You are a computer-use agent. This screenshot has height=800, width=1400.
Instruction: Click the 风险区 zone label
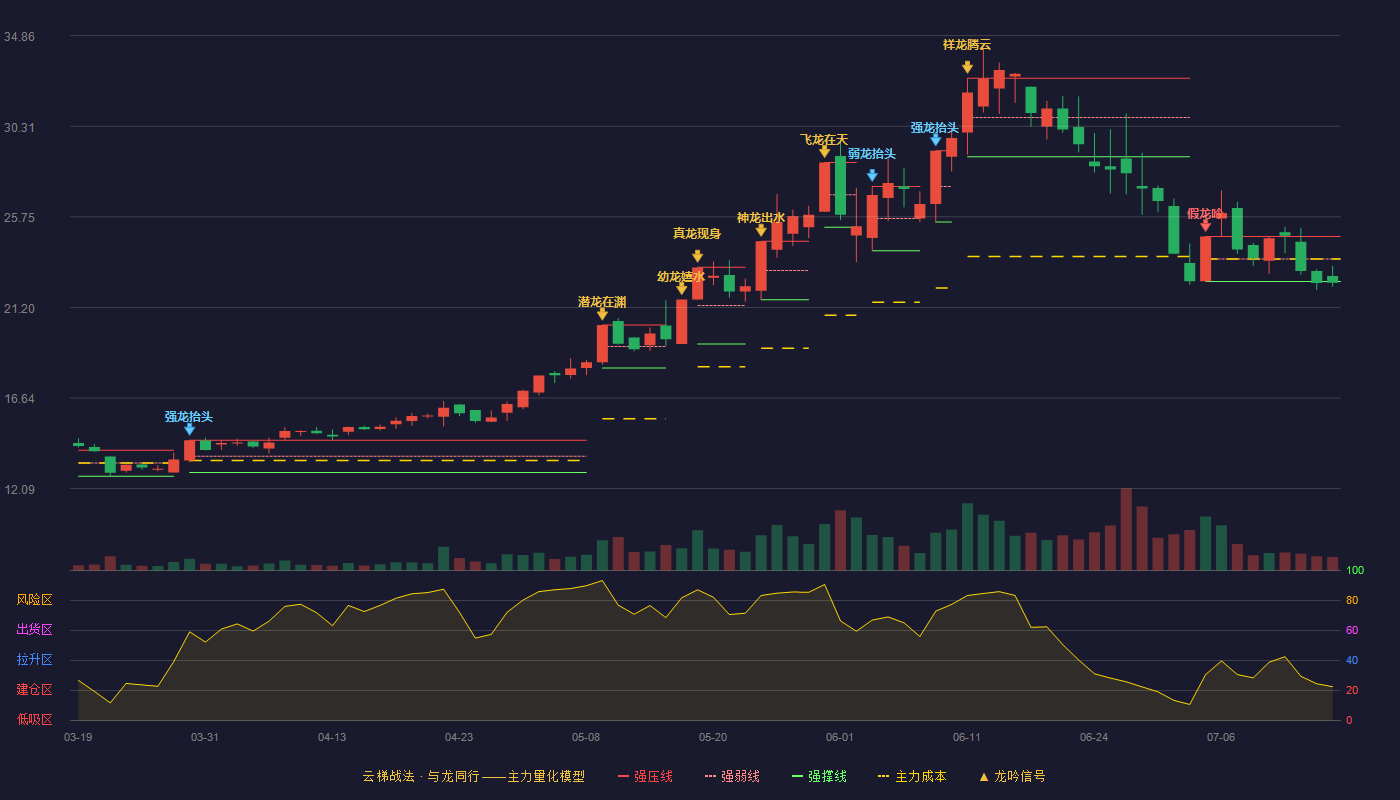pyautogui.click(x=34, y=600)
